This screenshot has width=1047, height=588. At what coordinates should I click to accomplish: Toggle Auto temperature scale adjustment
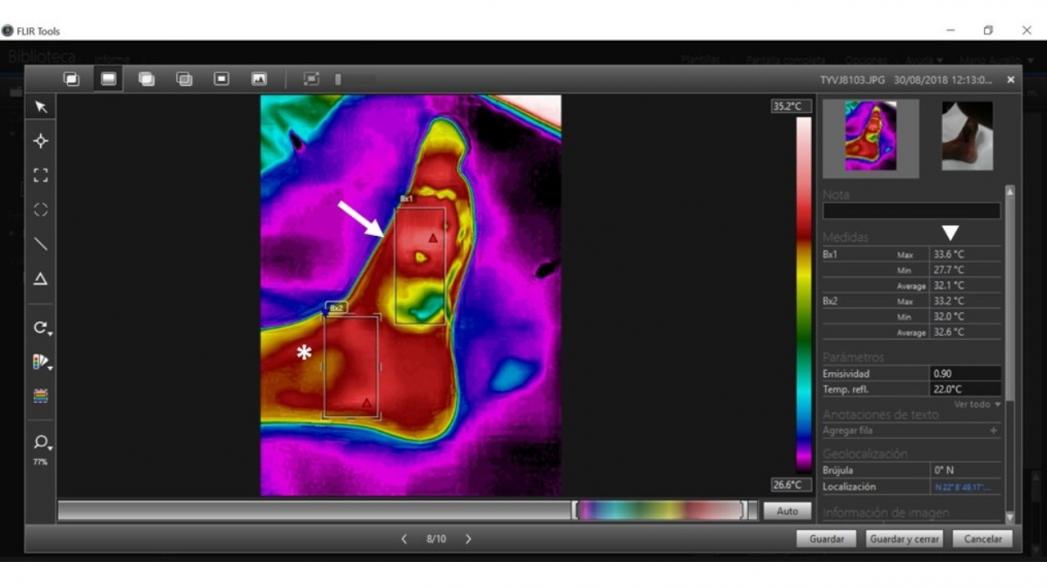787,511
